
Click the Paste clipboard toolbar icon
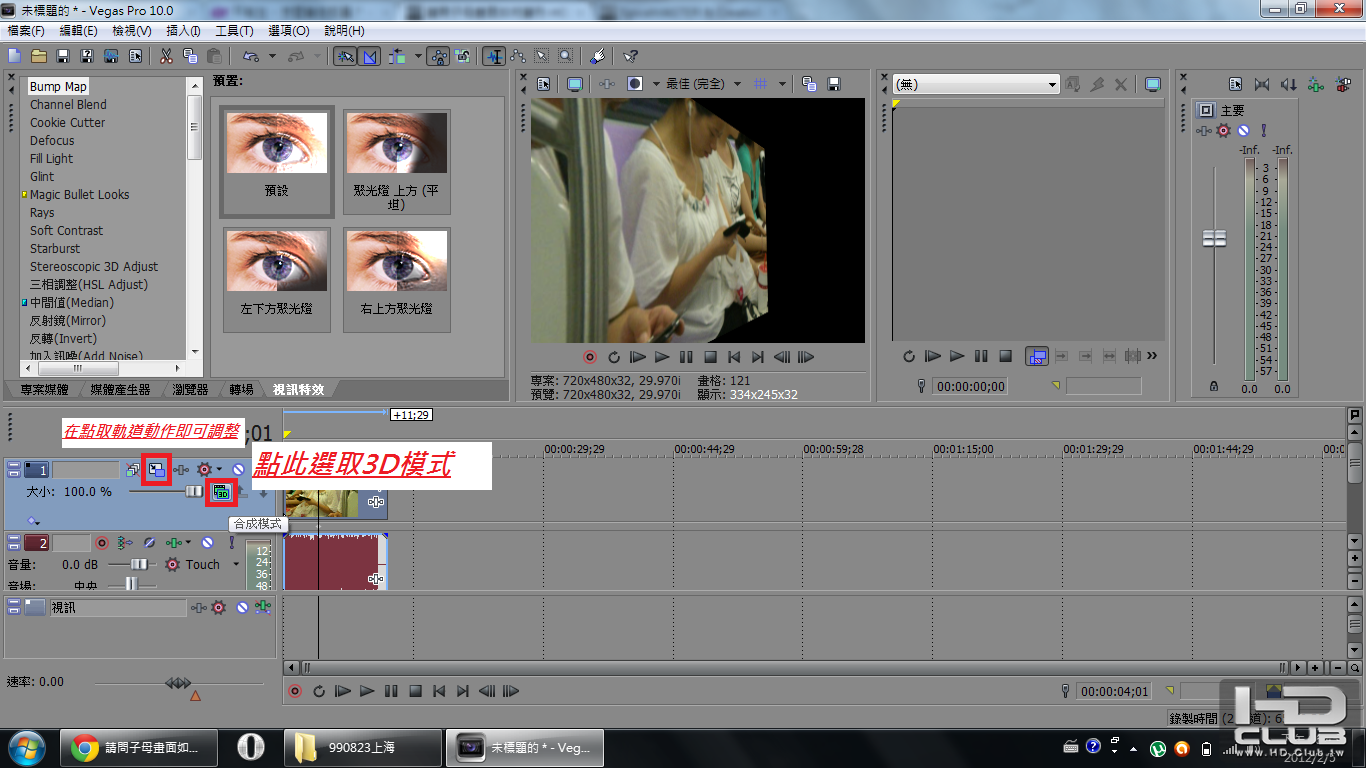tap(214, 56)
